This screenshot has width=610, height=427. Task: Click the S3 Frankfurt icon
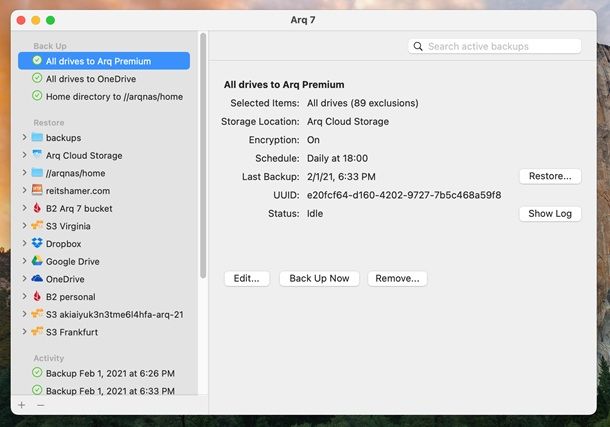click(x=37, y=332)
